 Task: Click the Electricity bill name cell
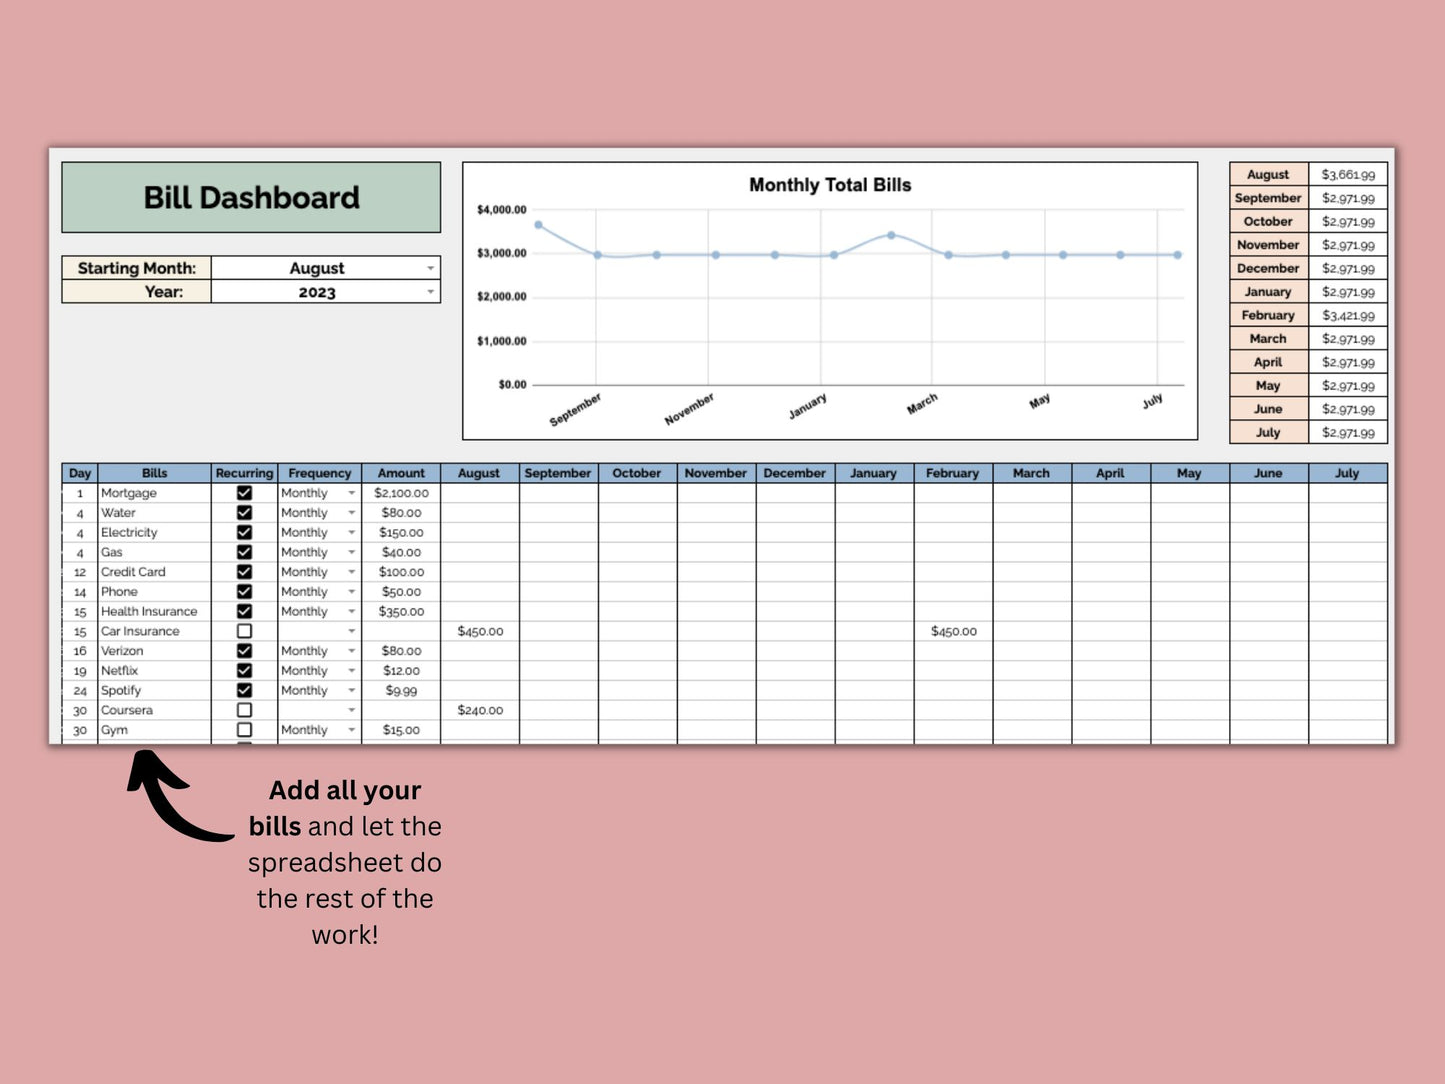pyautogui.click(x=154, y=533)
